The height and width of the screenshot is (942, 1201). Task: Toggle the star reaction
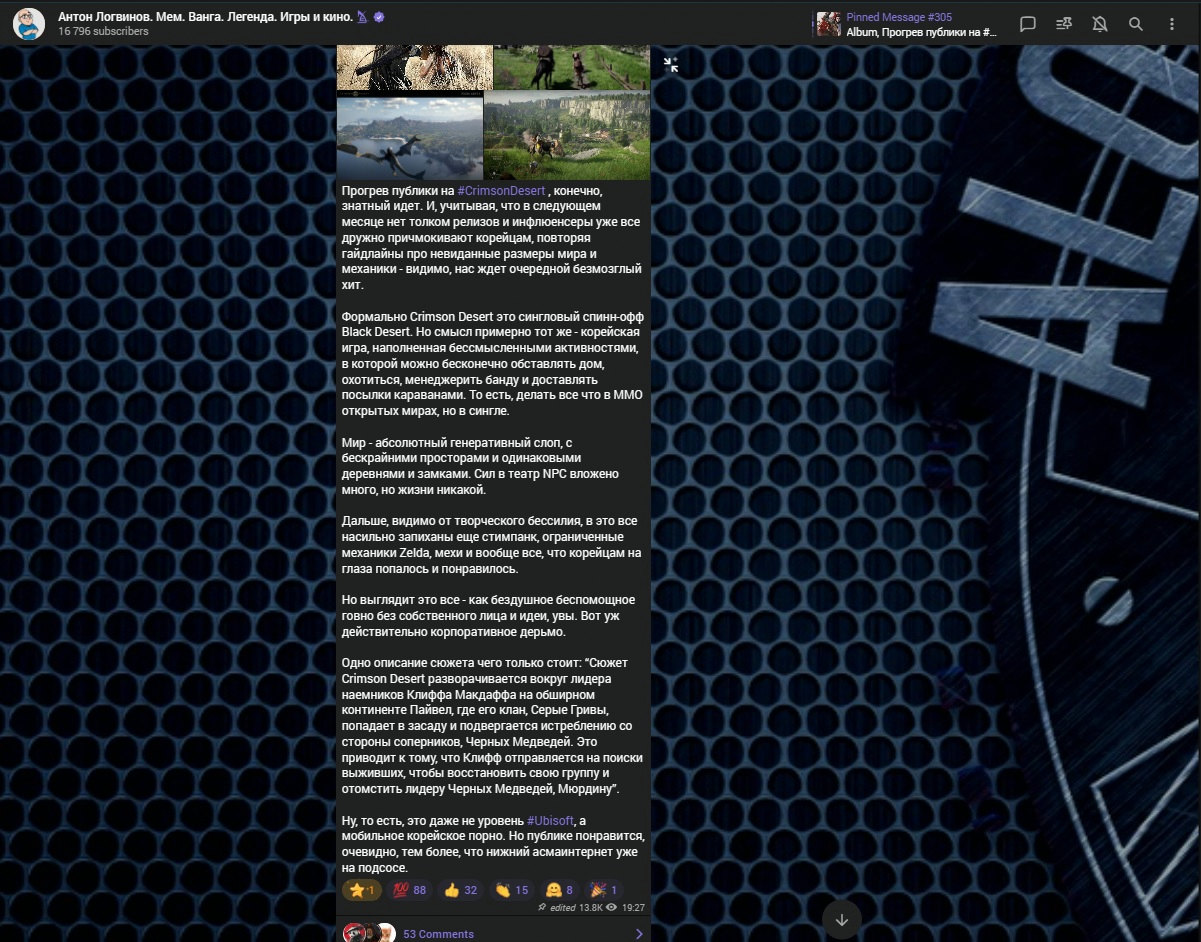[x=361, y=890]
